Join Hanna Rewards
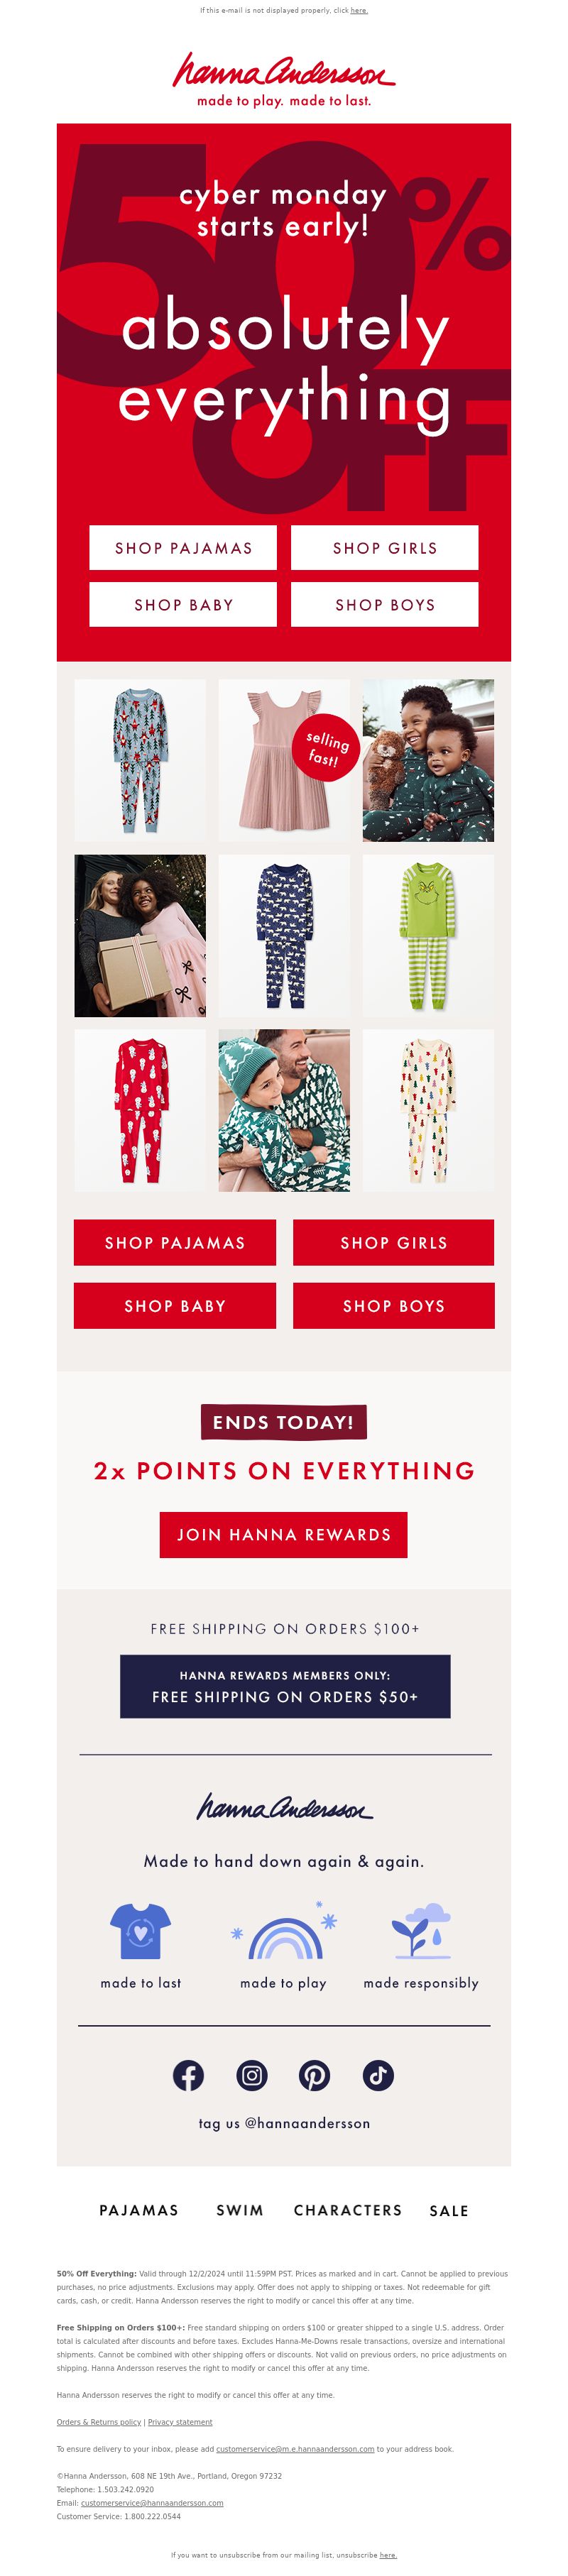Image resolution: width=568 pixels, height=2576 pixels. click(x=284, y=1534)
